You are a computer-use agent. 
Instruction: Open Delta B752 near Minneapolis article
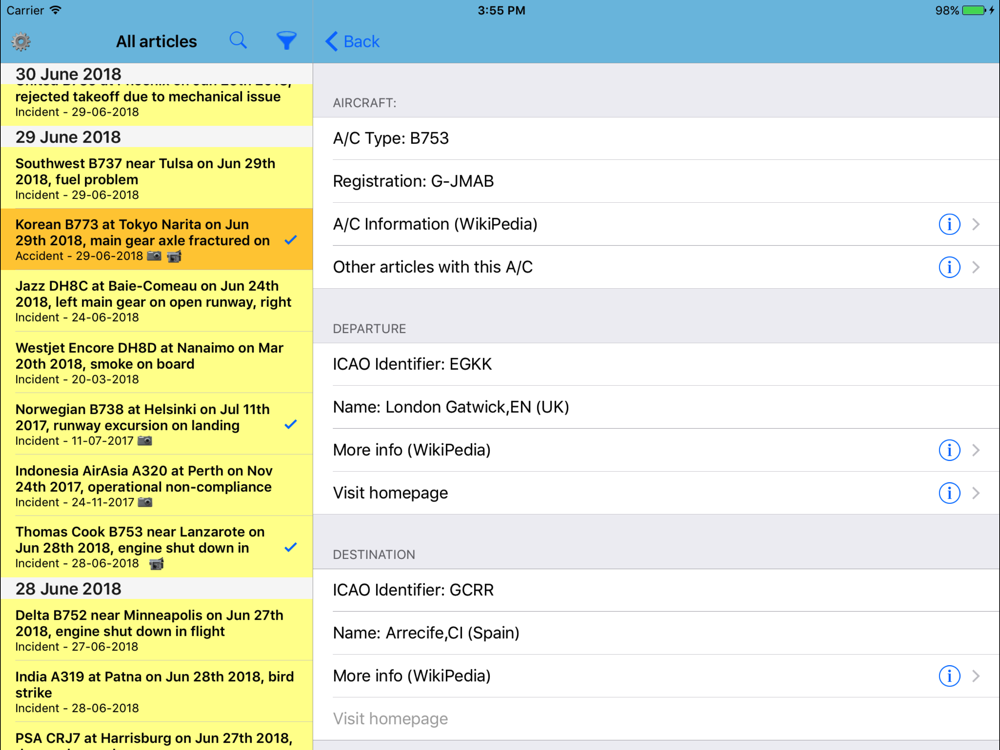[156, 630]
